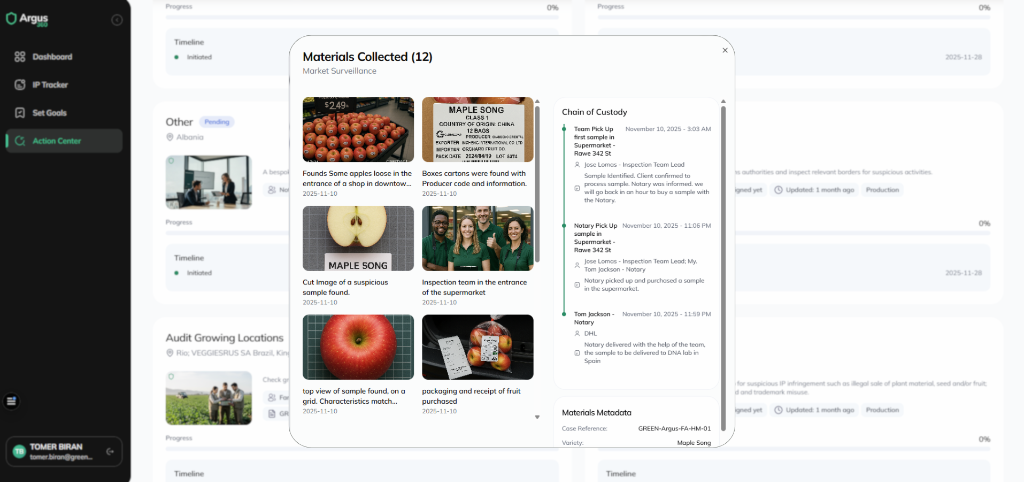The image size is (1024, 482).
Task: Click the 'Audit Growing Locations' card title
Action: click(225, 338)
